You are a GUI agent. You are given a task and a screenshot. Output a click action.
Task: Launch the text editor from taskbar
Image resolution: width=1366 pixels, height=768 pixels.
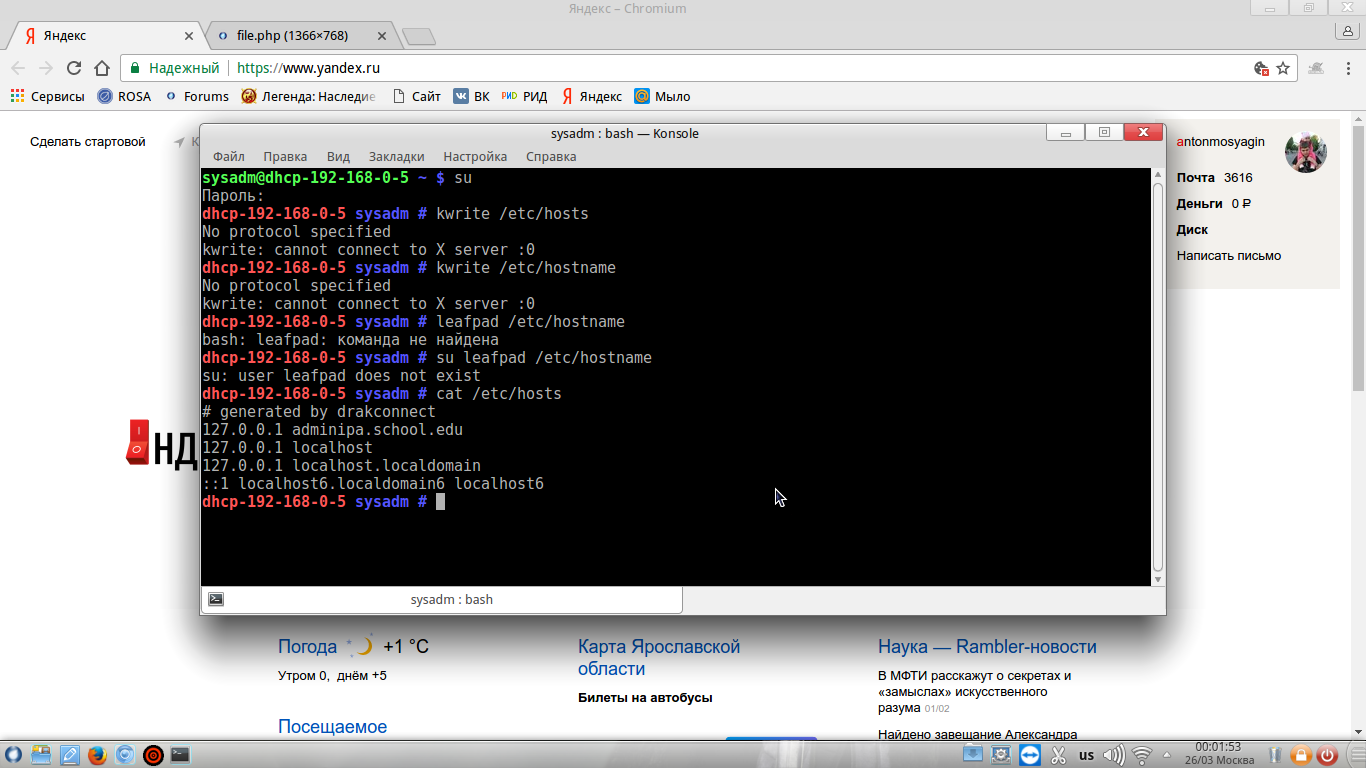point(70,755)
